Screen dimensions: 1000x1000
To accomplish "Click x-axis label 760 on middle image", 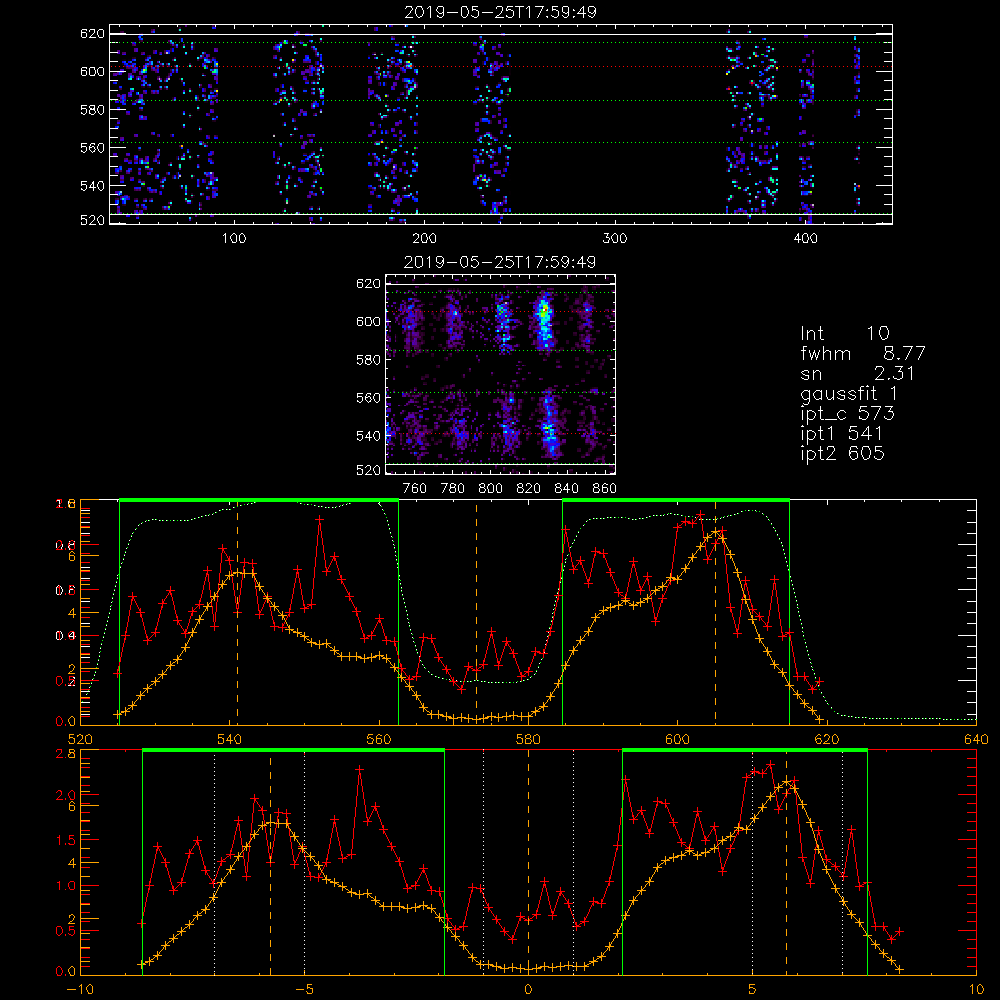I will (415, 489).
